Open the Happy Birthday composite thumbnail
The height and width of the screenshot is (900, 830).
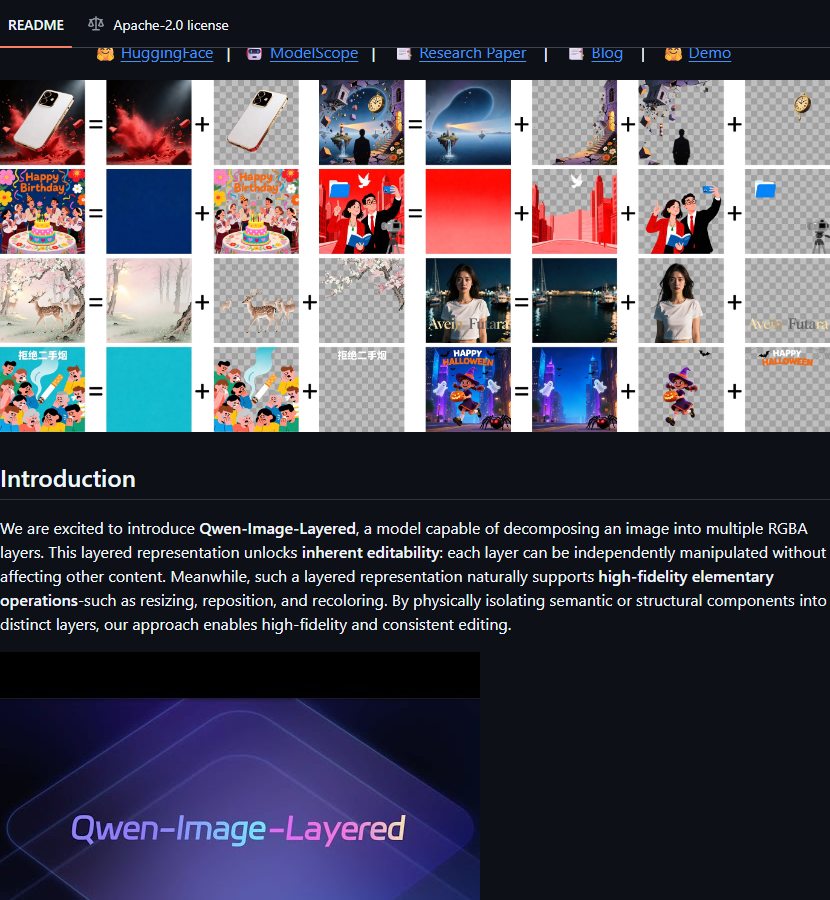click(42, 211)
